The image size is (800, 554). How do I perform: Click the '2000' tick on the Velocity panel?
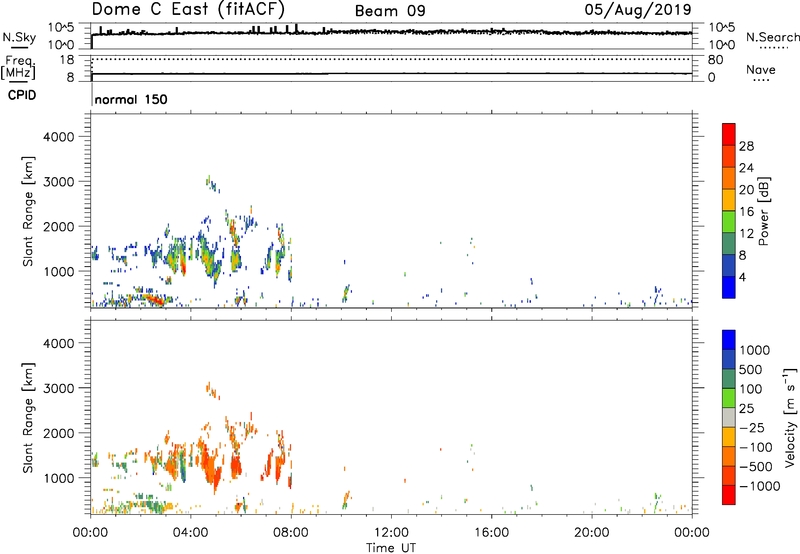tap(59, 433)
